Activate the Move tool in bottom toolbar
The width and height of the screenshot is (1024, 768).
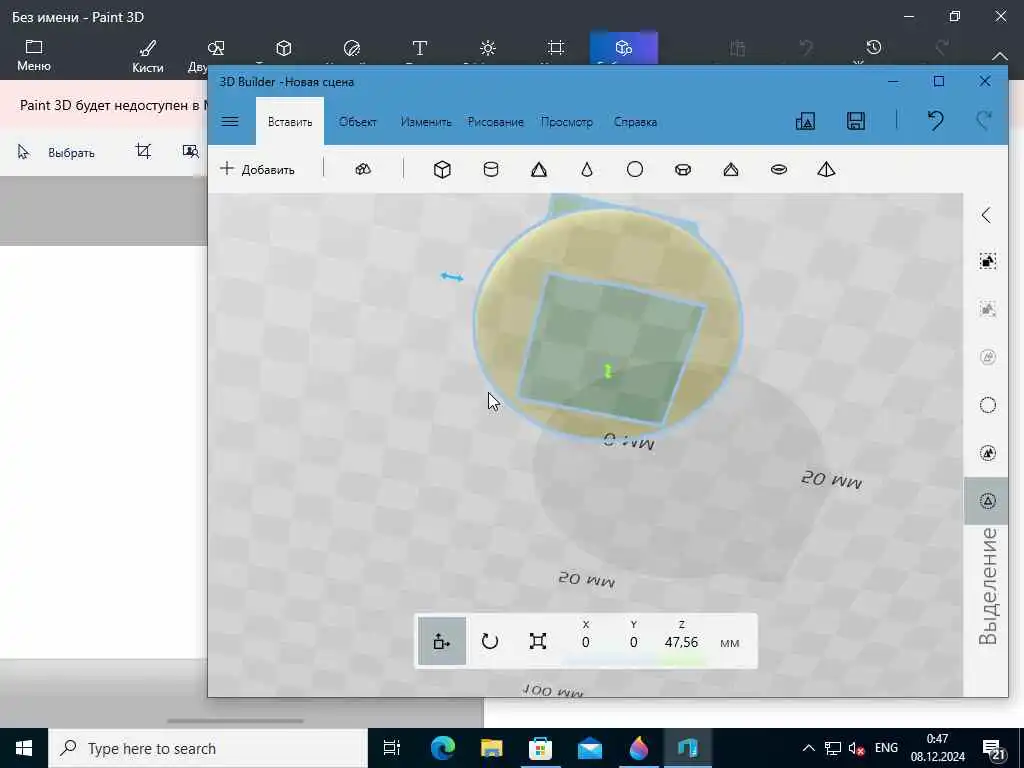click(442, 641)
